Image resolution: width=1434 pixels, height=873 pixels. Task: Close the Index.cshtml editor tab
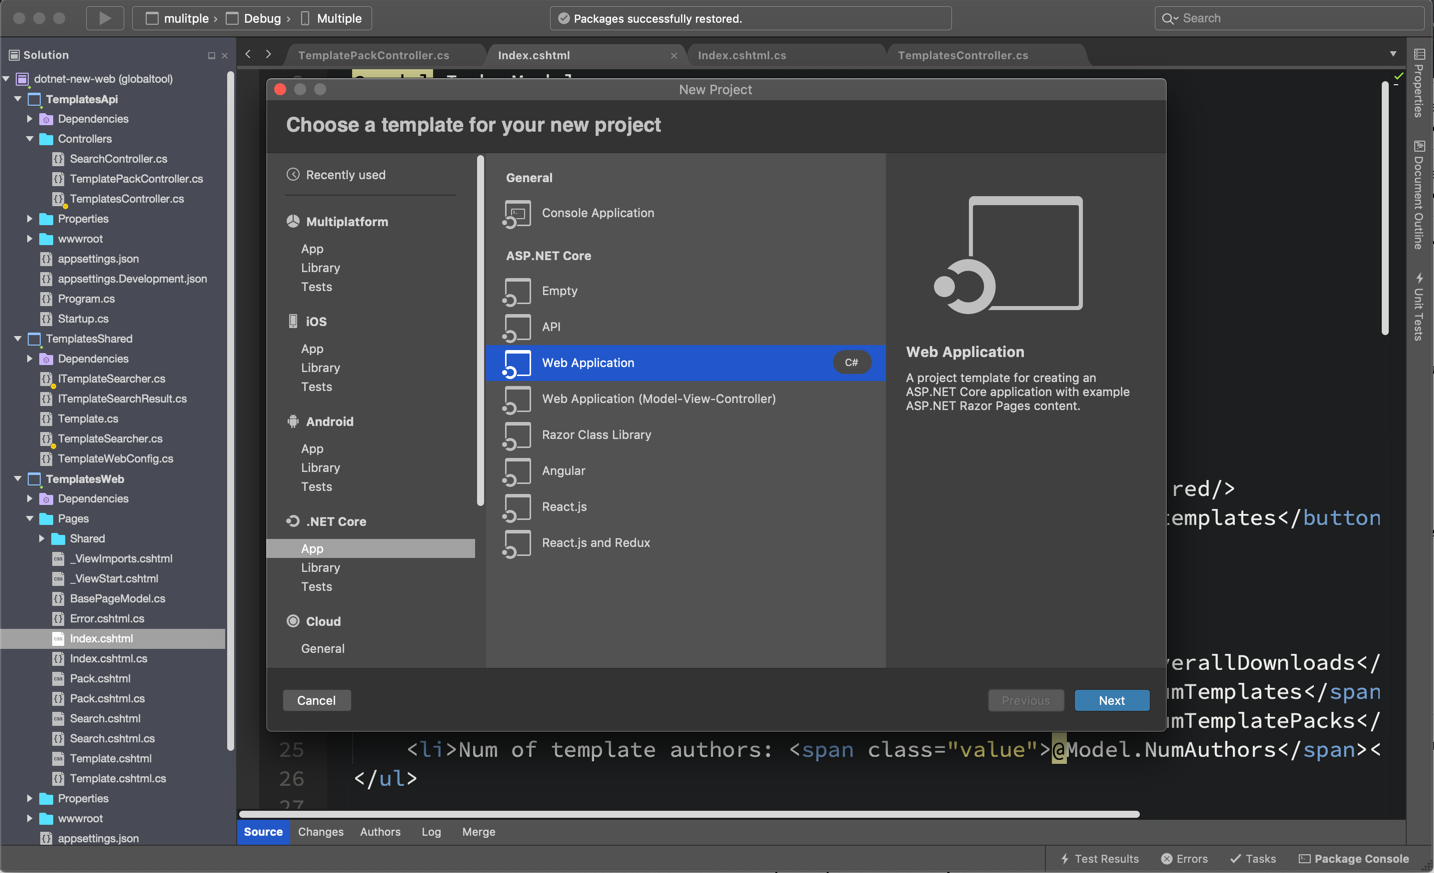click(673, 56)
